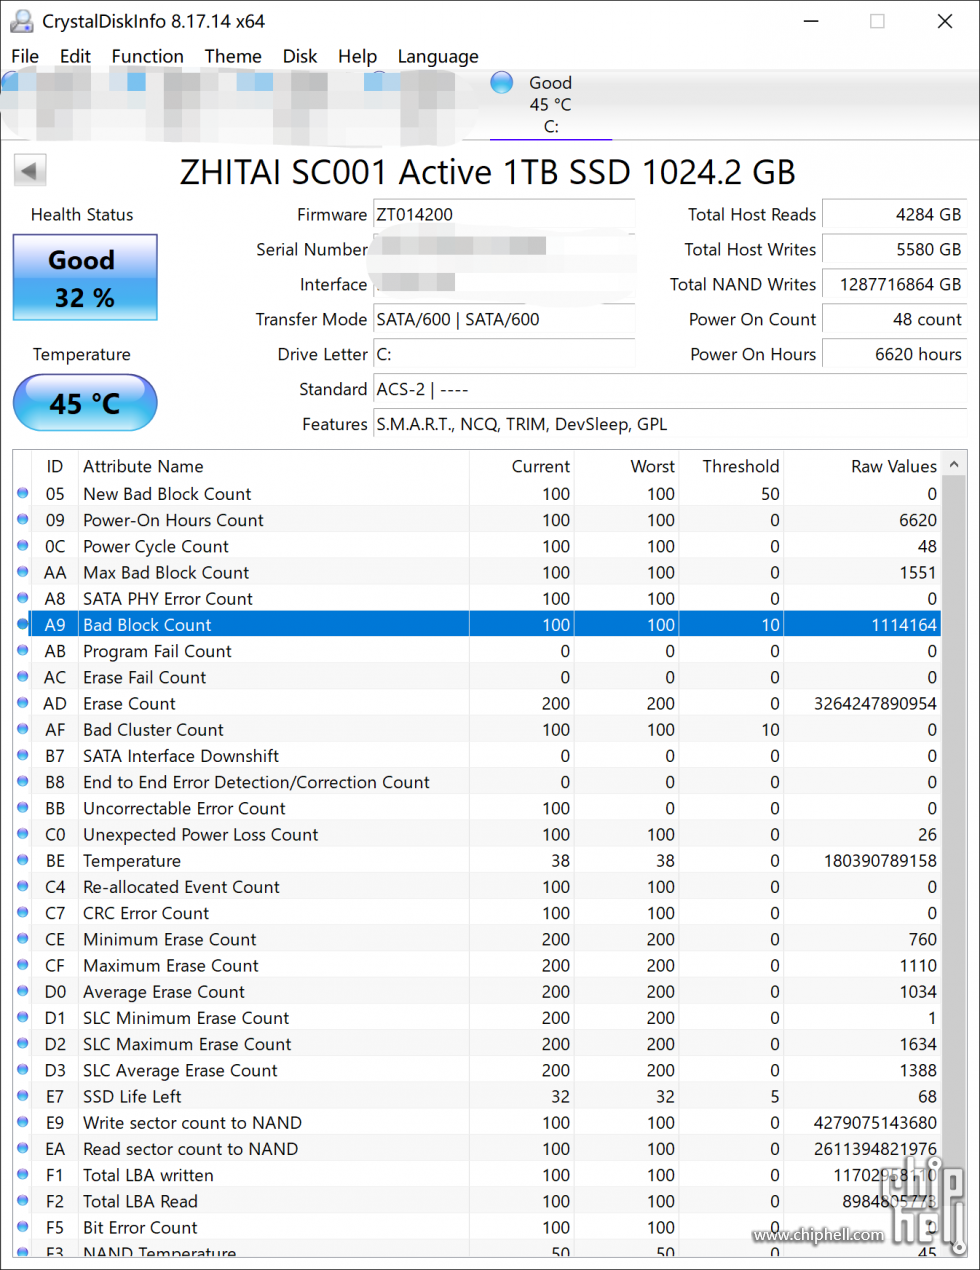This screenshot has height=1270, width=980.
Task: Click status dot for Minimum Erase Count row CE
Action: tap(23, 938)
